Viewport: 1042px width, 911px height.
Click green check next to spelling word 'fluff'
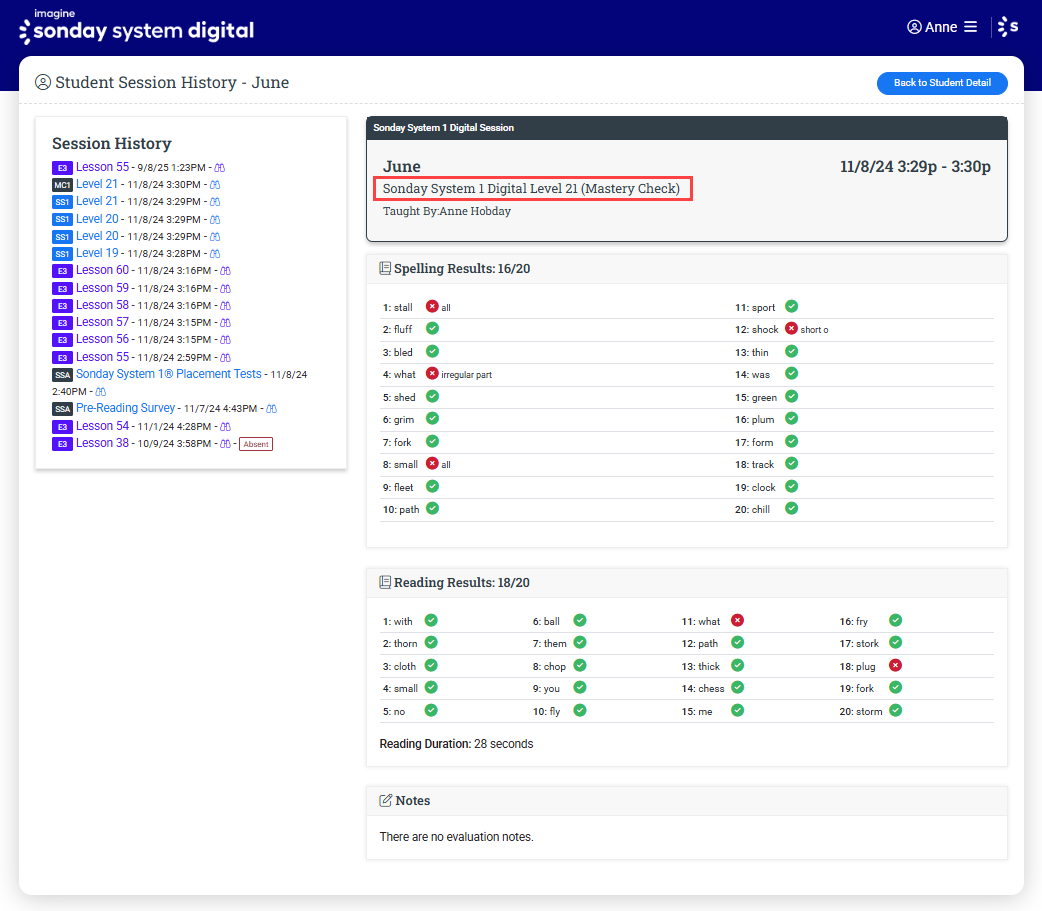[x=433, y=328]
